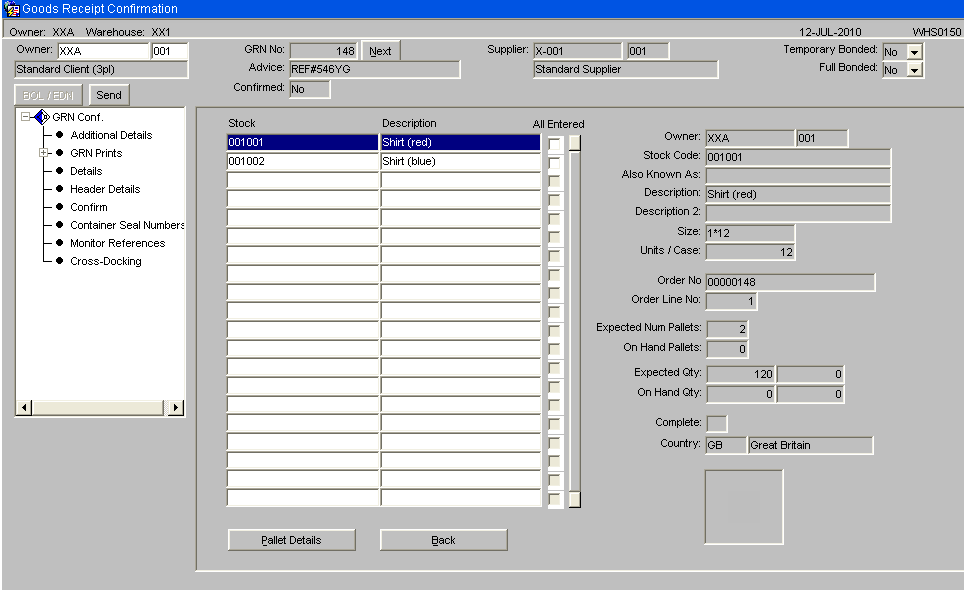Toggle the Complete checkbox
The image size is (964, 590).
717,423
